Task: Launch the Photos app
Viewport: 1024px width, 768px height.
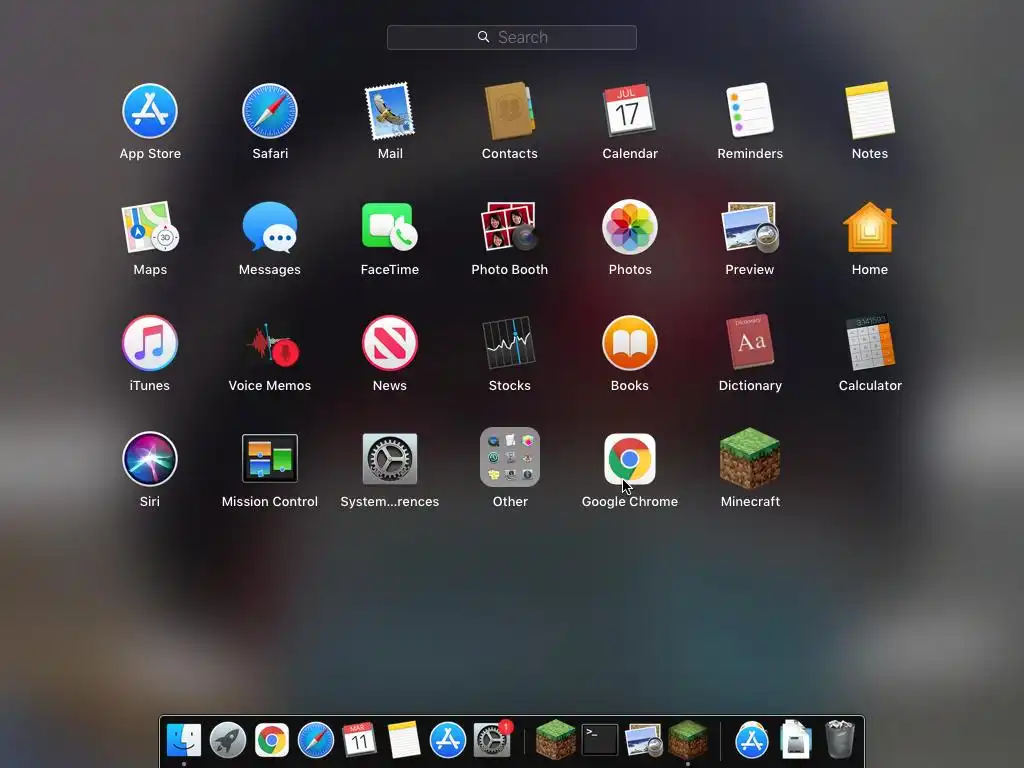Action: [630, 227]
